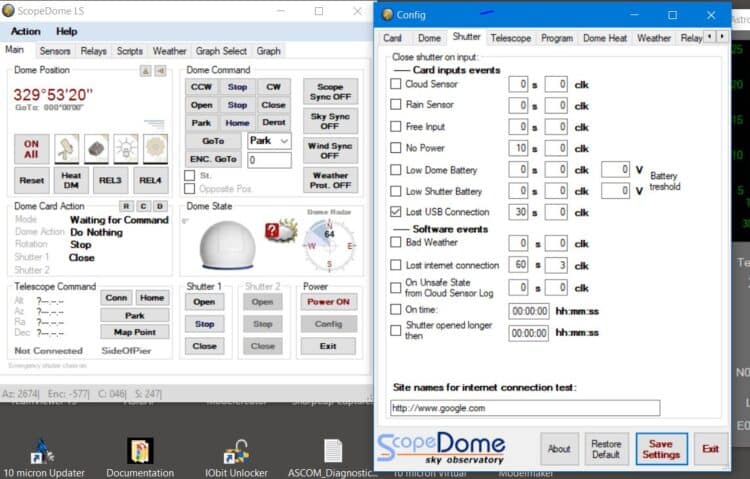Open the Action menu
The image size is (750, 479).
[x=26, y=31]
